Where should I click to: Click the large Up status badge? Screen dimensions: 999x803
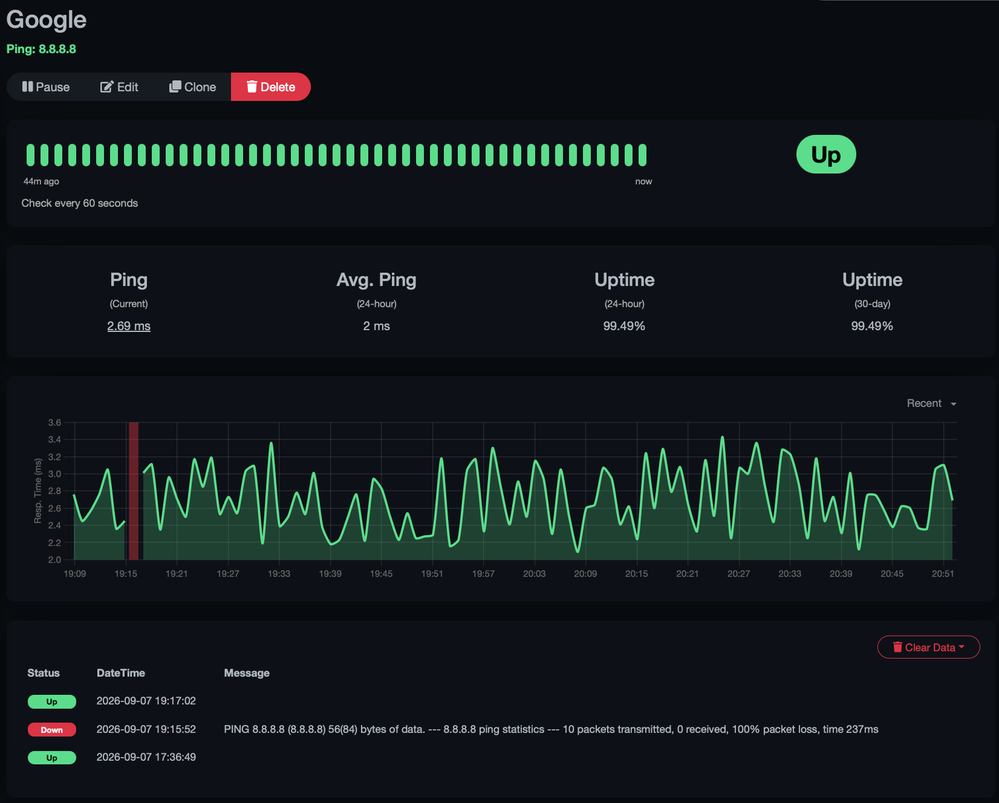(826, 154)
